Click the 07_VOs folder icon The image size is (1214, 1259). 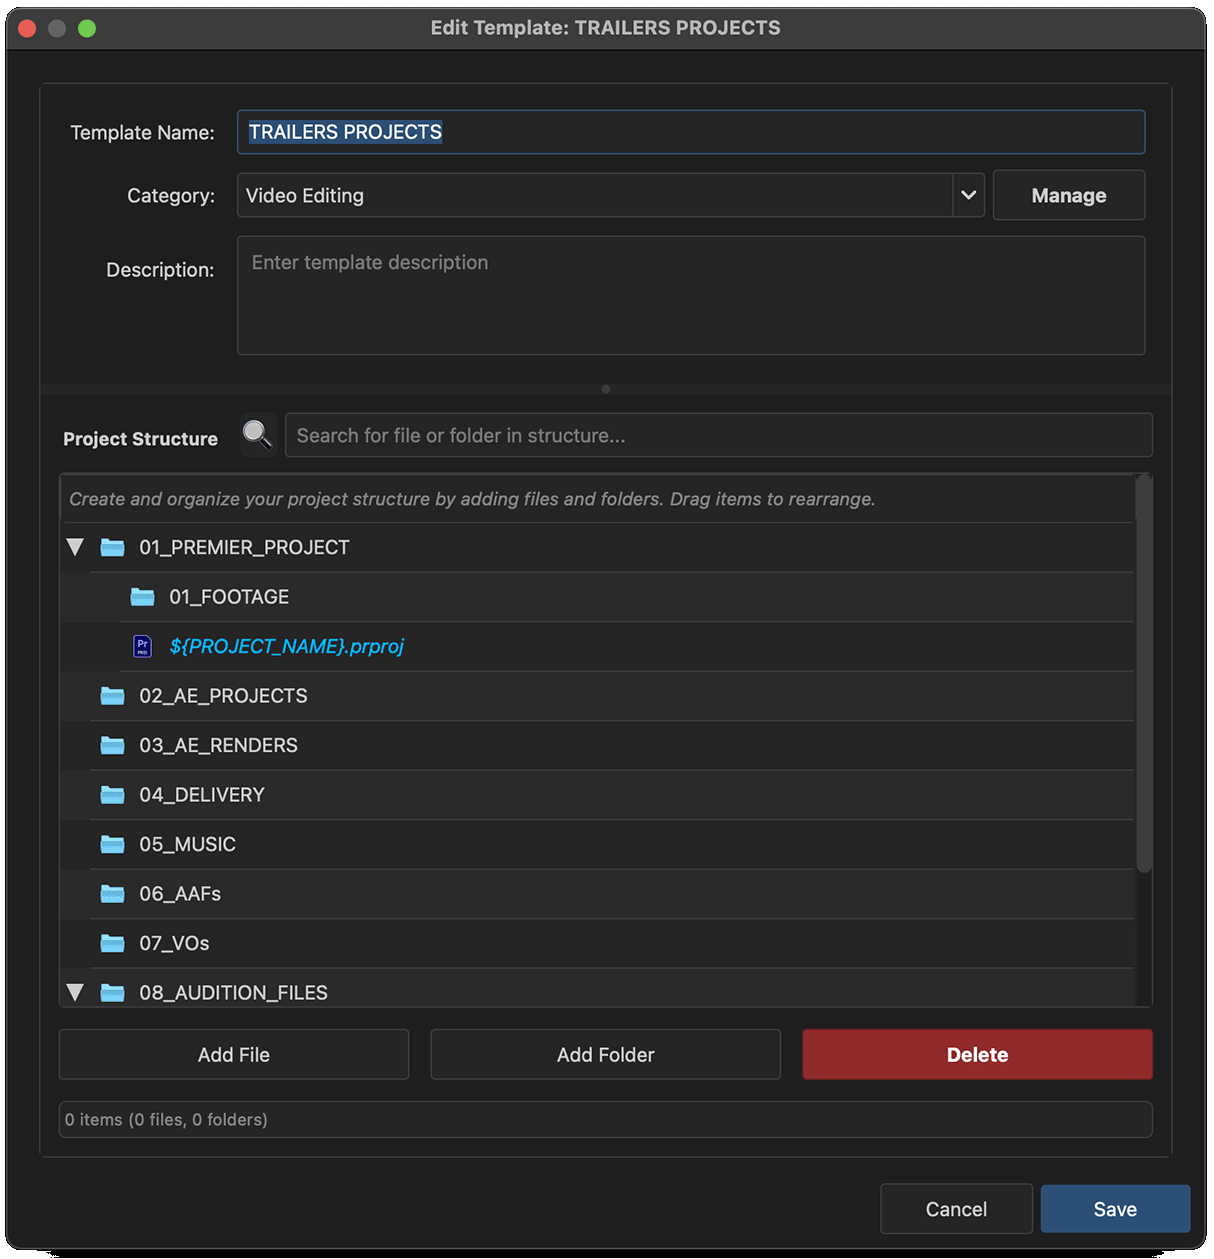click(112, 943)
